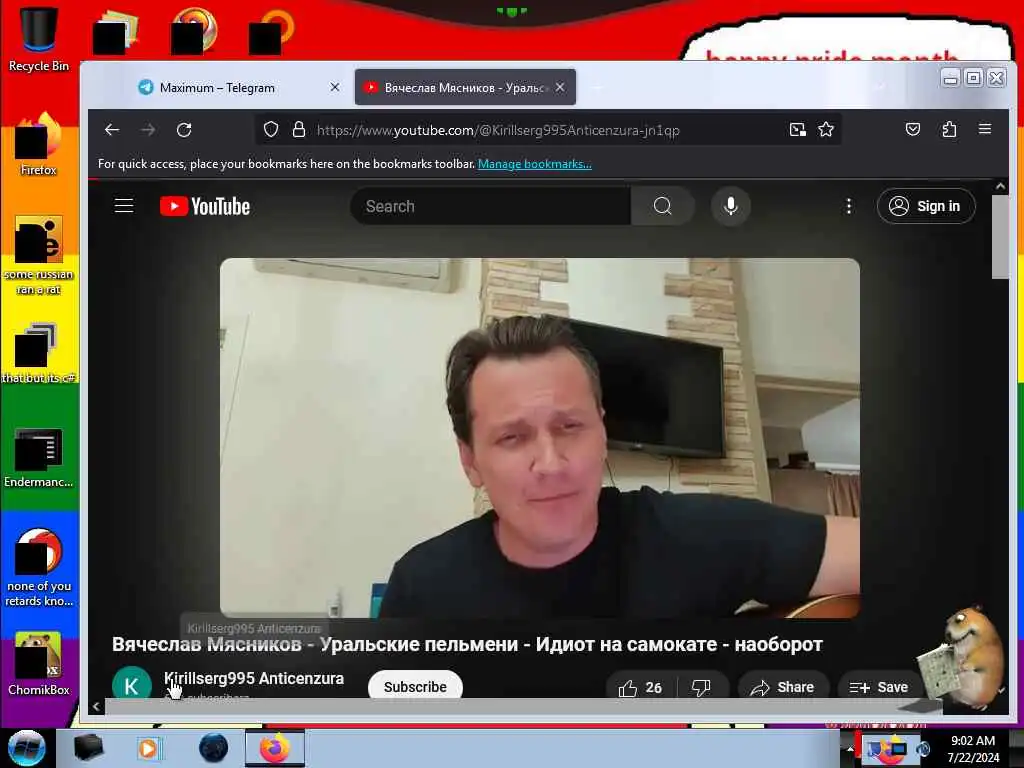This screenshot has height=768, width=1024.
Task: Share the video
Action: pos(783,687)
